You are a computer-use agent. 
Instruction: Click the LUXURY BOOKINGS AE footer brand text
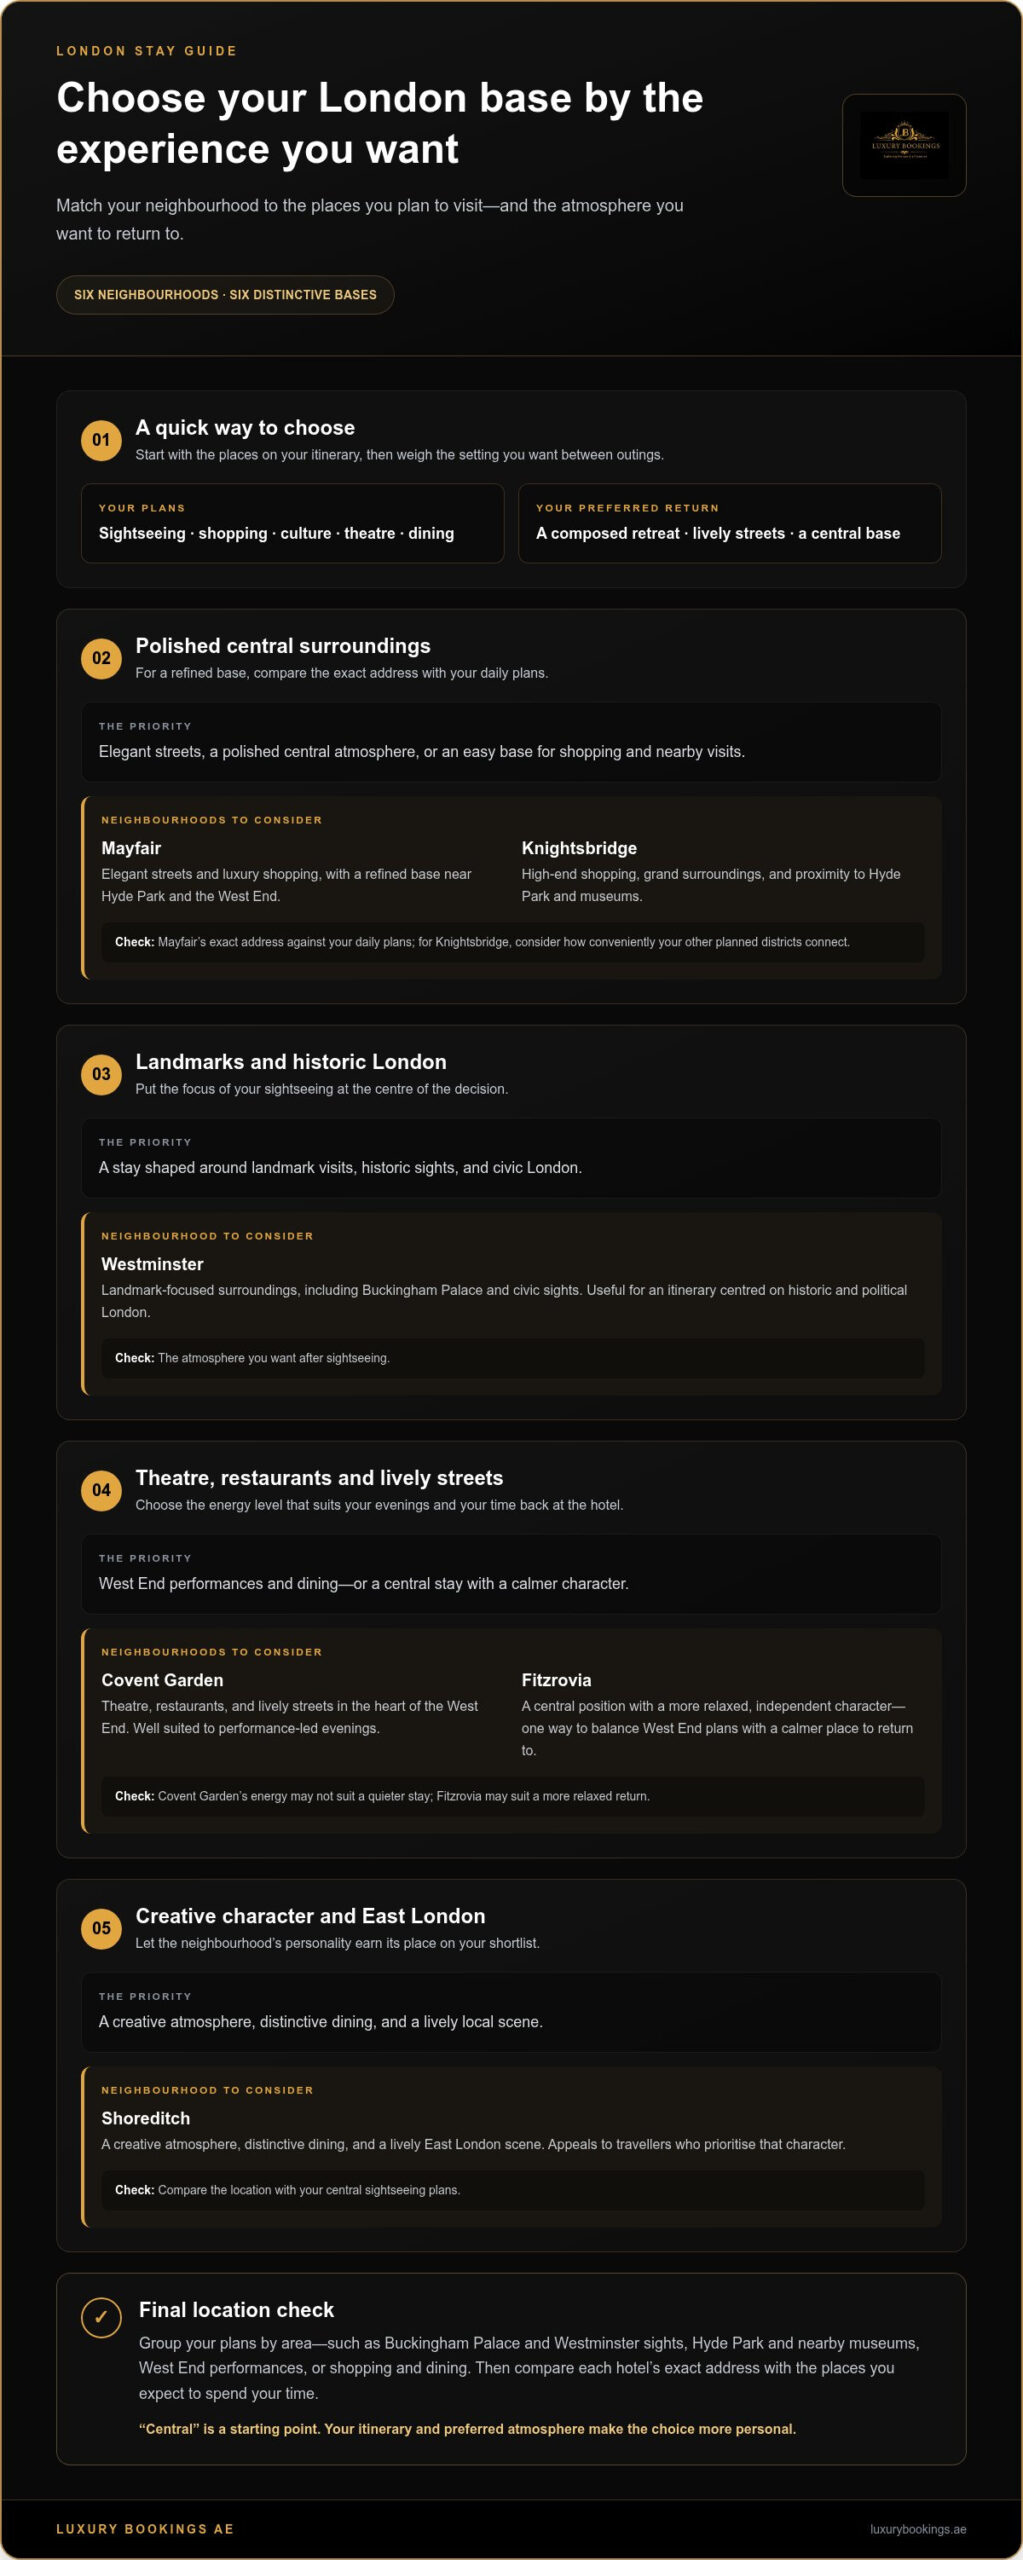[x=145, y=2529]
